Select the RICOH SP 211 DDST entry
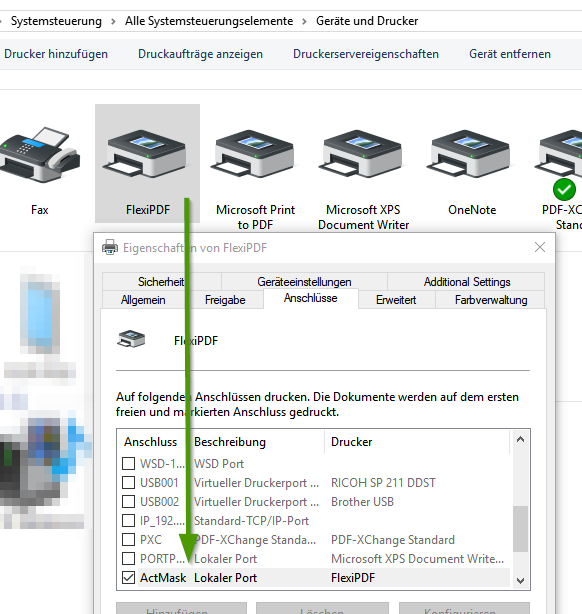 (x=383, y=482)
